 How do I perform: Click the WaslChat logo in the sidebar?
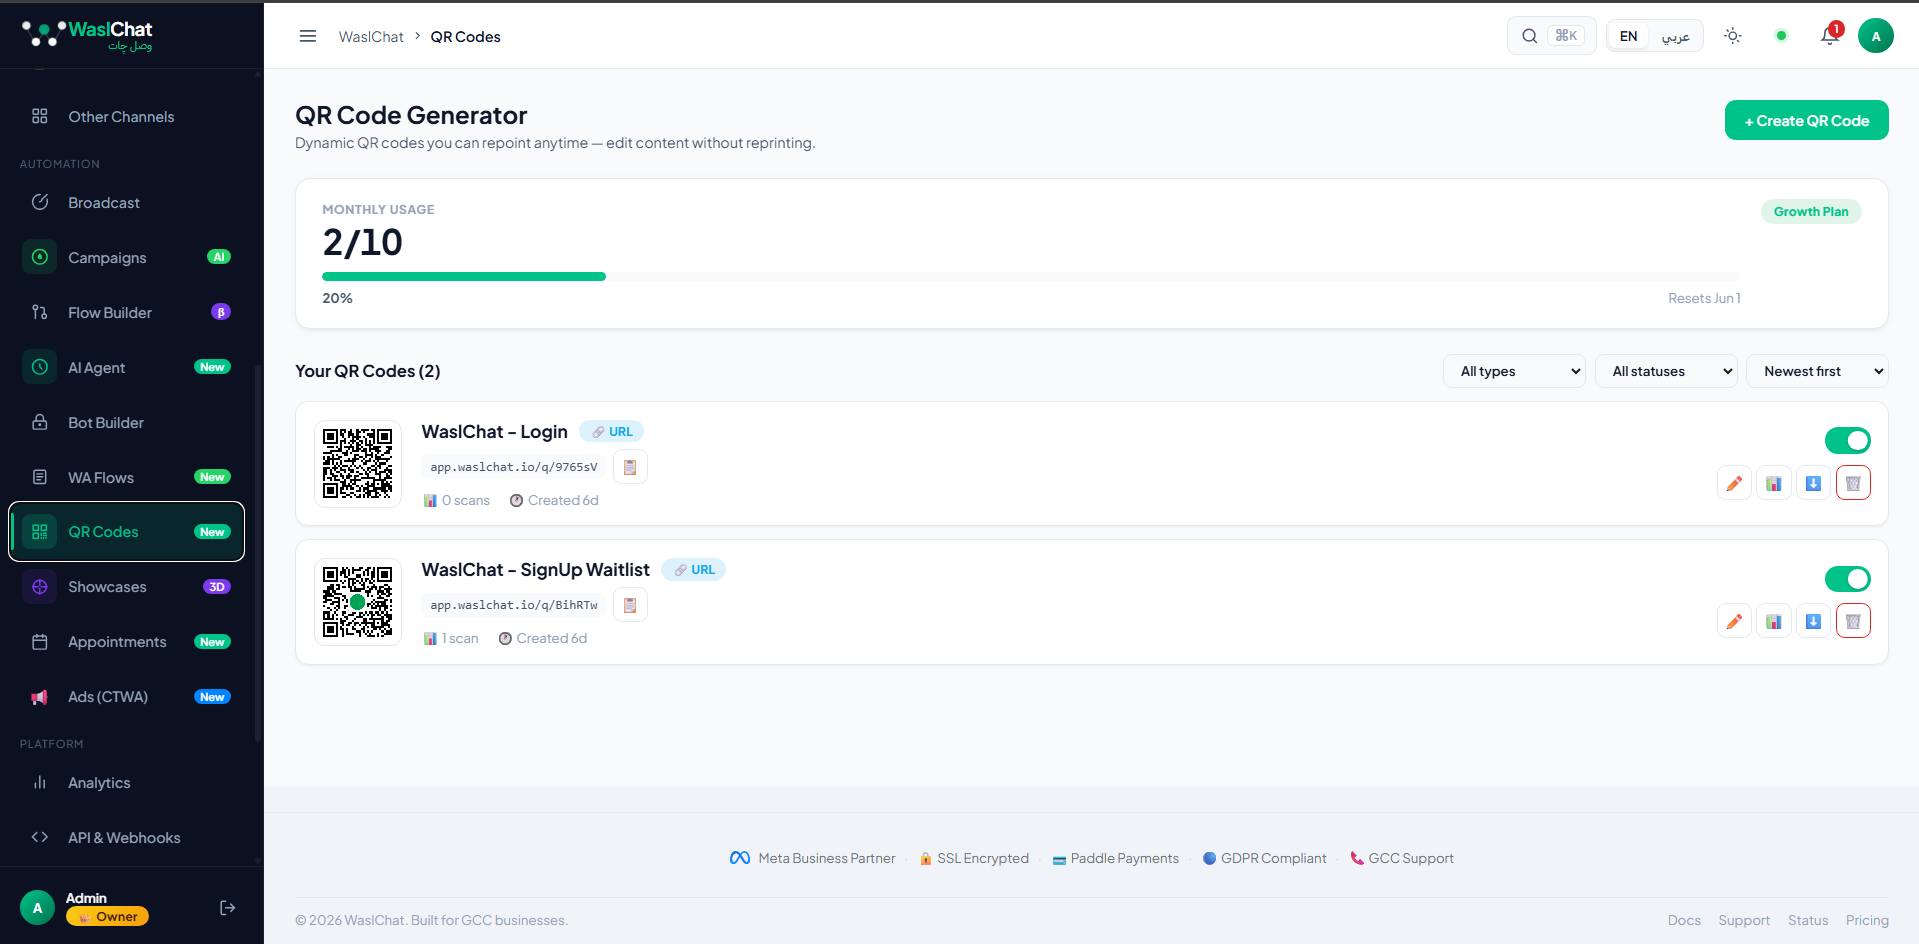tap(88, 35)
